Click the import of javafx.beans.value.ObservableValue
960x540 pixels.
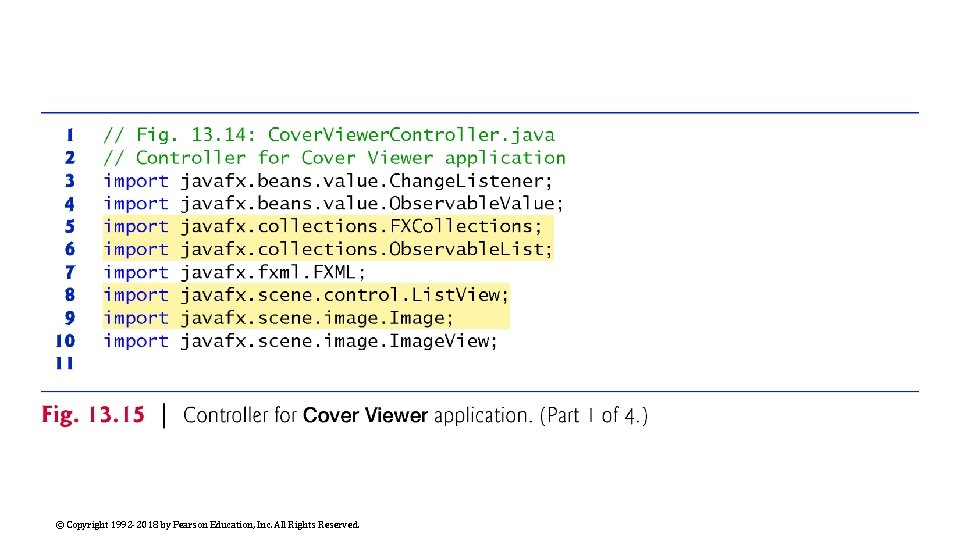click(333, 204)
